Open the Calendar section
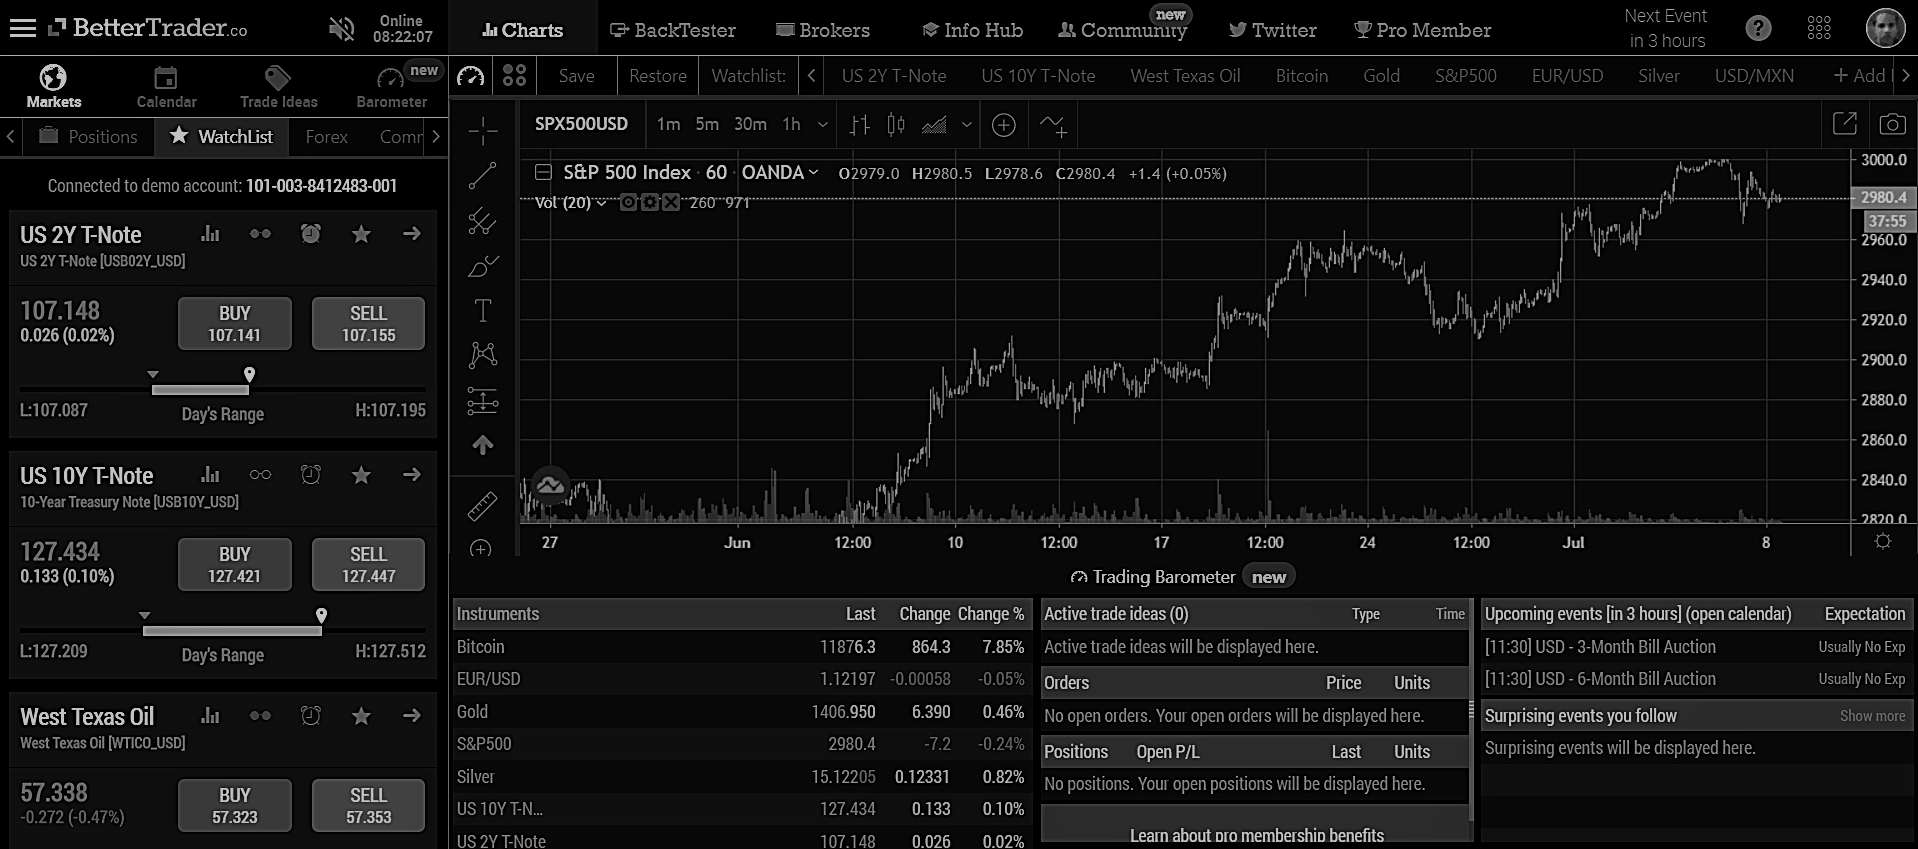This screenshot has width=1918, height=849. pos(166,85)
